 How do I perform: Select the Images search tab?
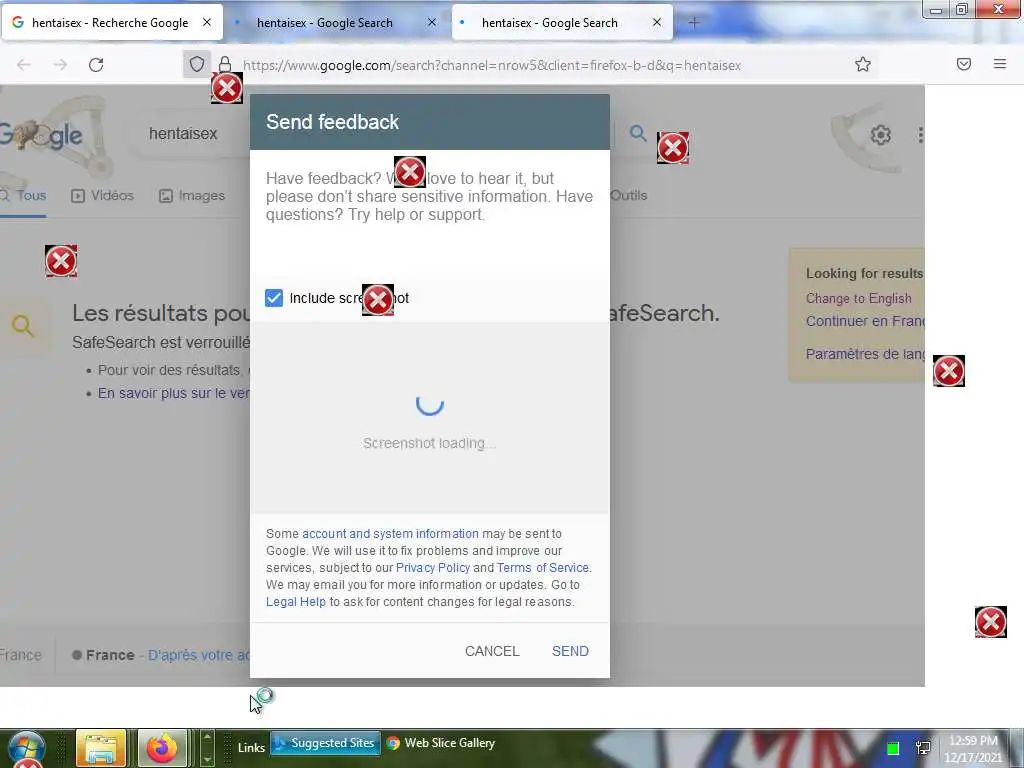point(192,195)
